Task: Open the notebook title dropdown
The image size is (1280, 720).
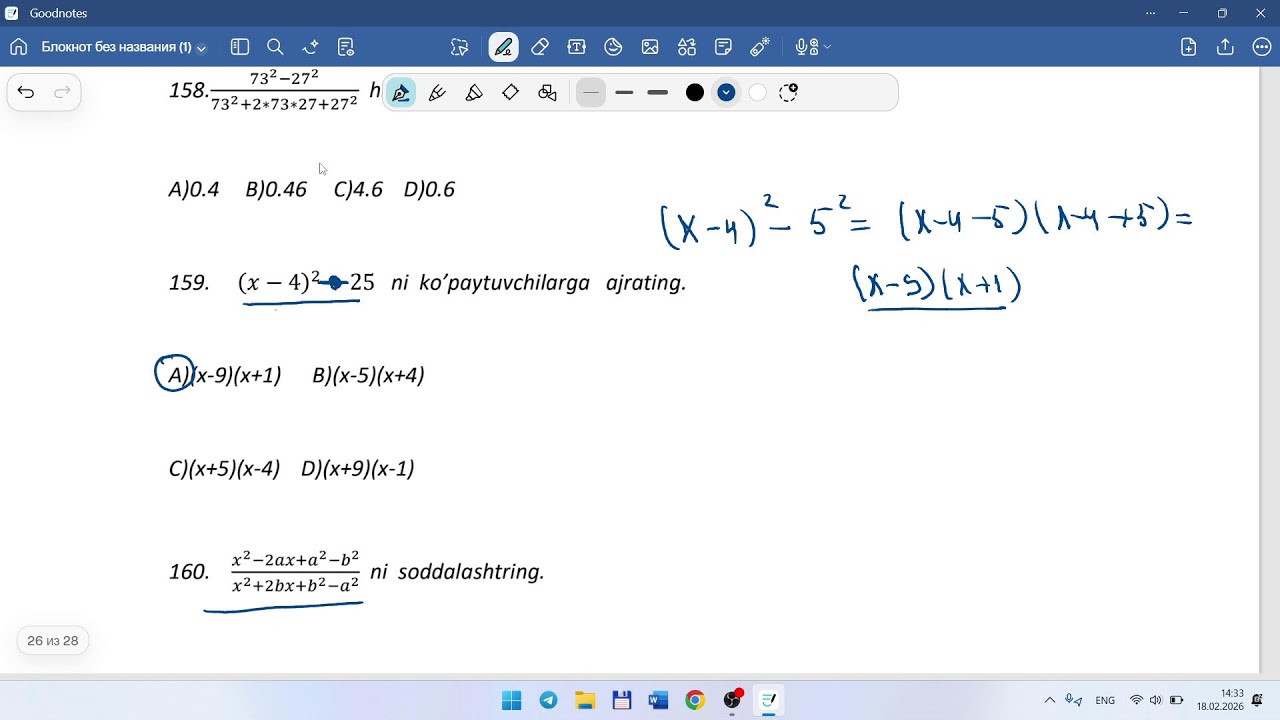Action: (x=124, y=47)
